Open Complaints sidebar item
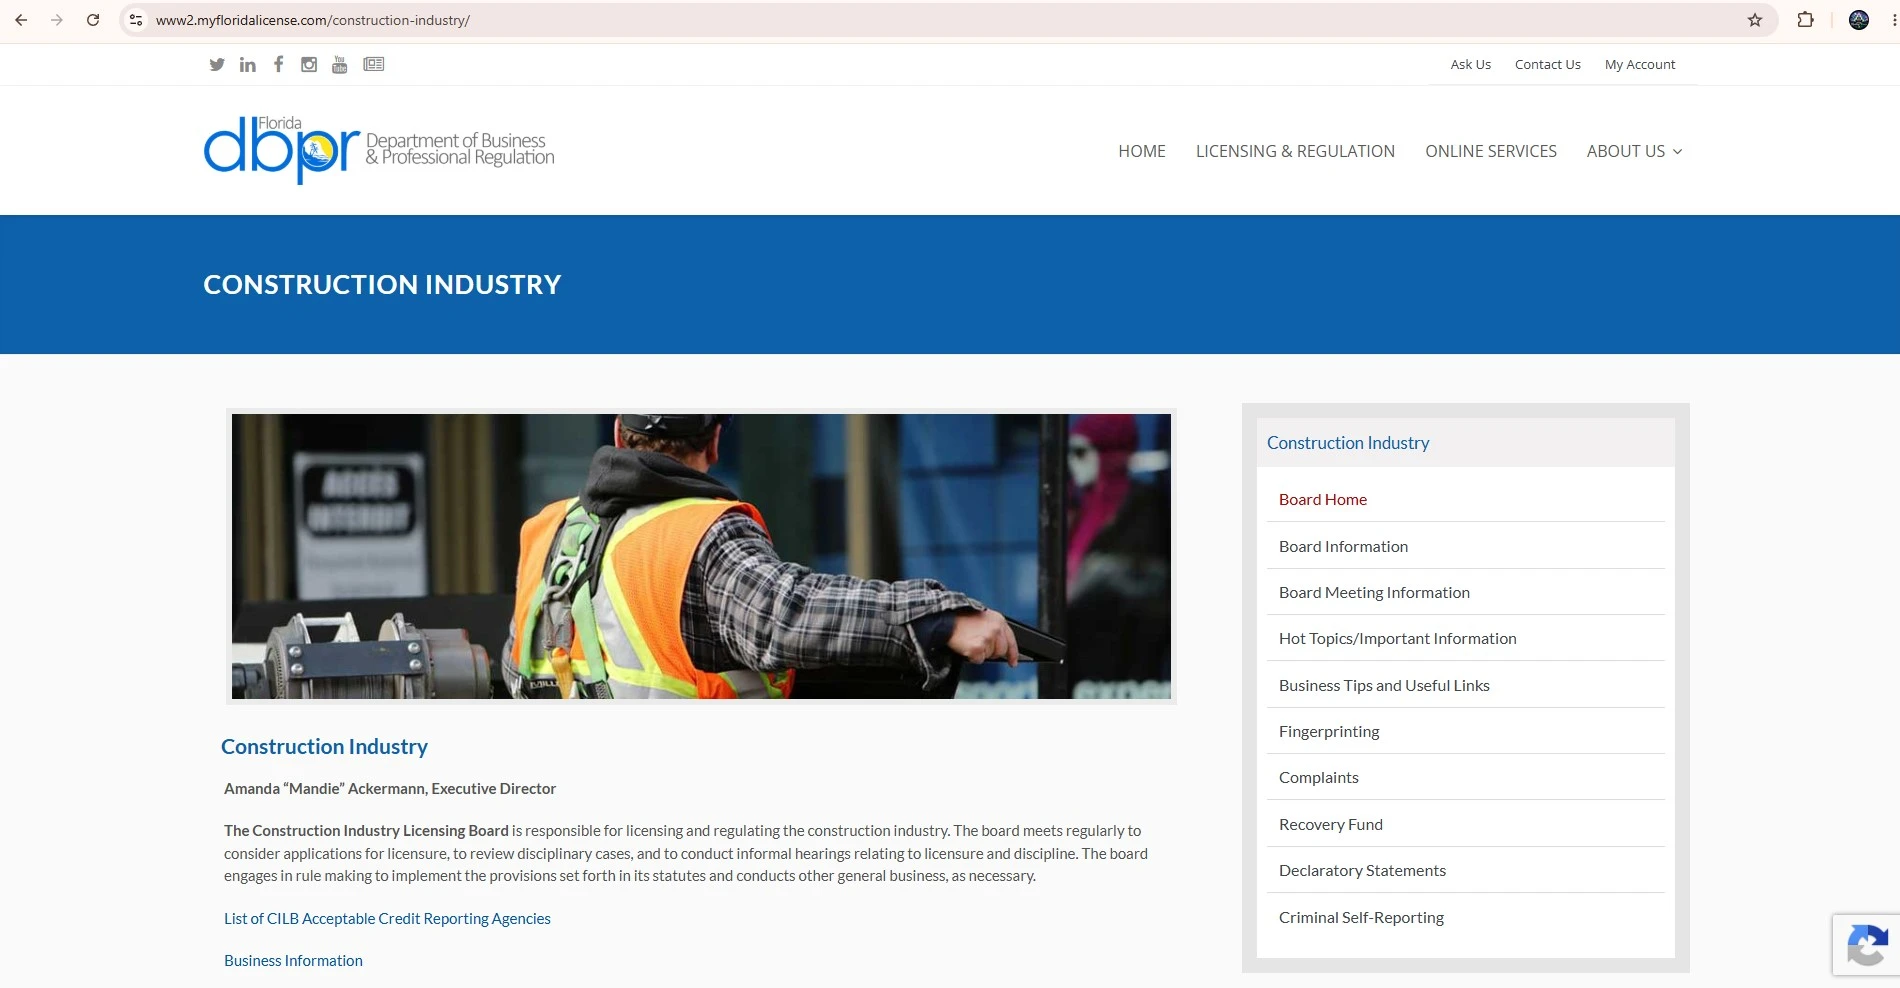Viewport: 1900px width, 988px height. [x=1318, y=777]
